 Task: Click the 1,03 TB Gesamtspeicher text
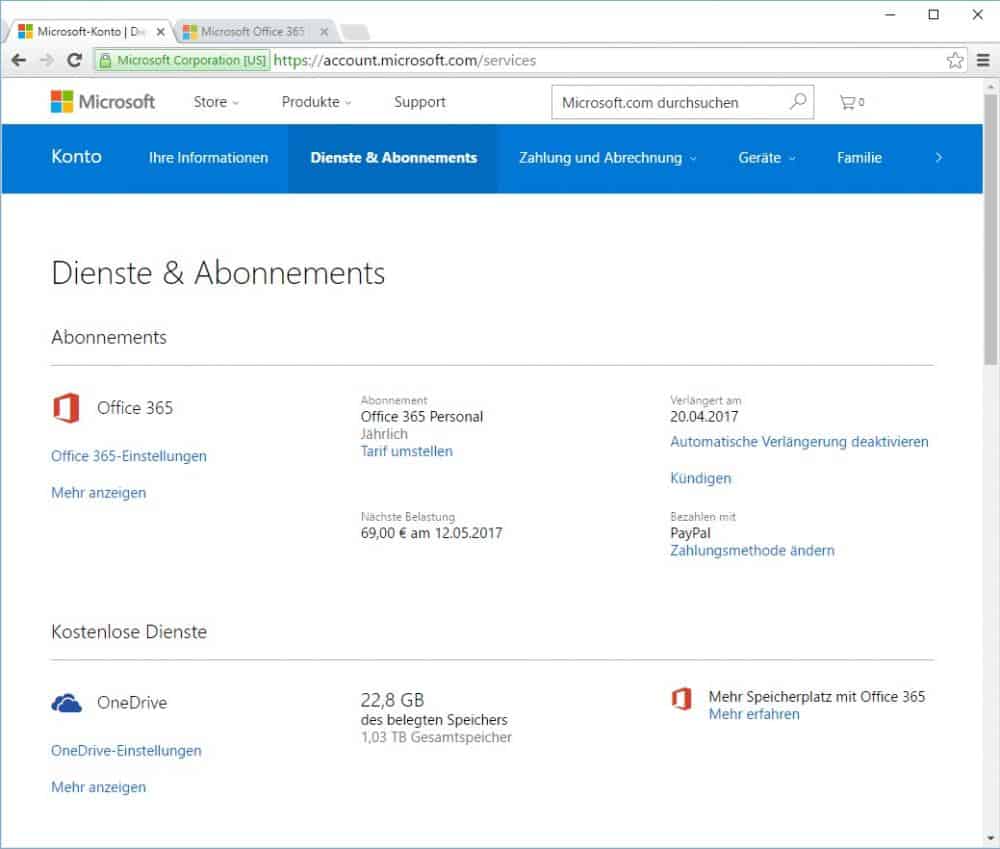tap(436, 737)
